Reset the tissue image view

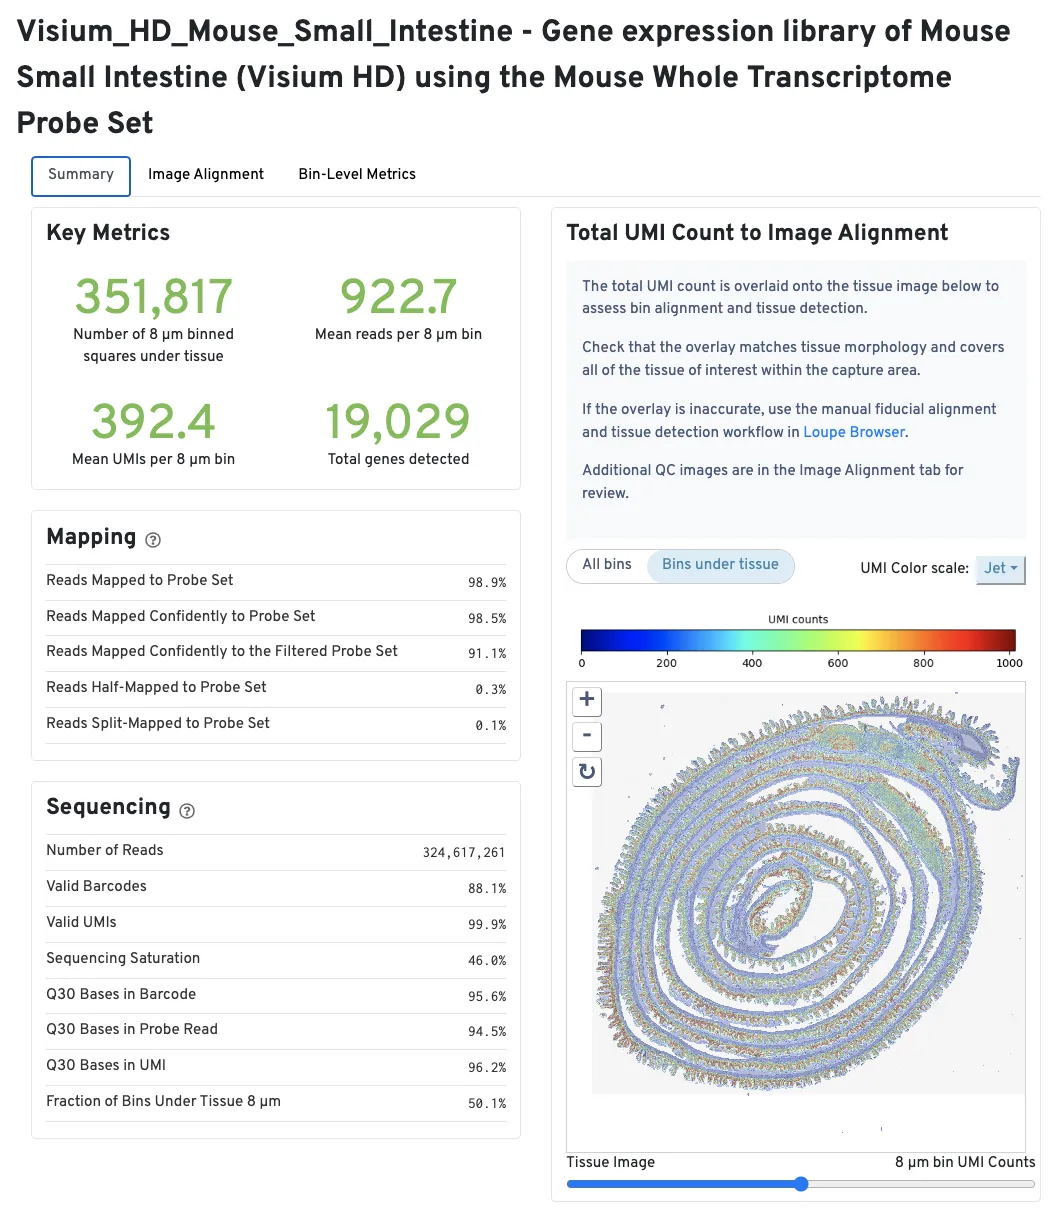pos(587,772)
